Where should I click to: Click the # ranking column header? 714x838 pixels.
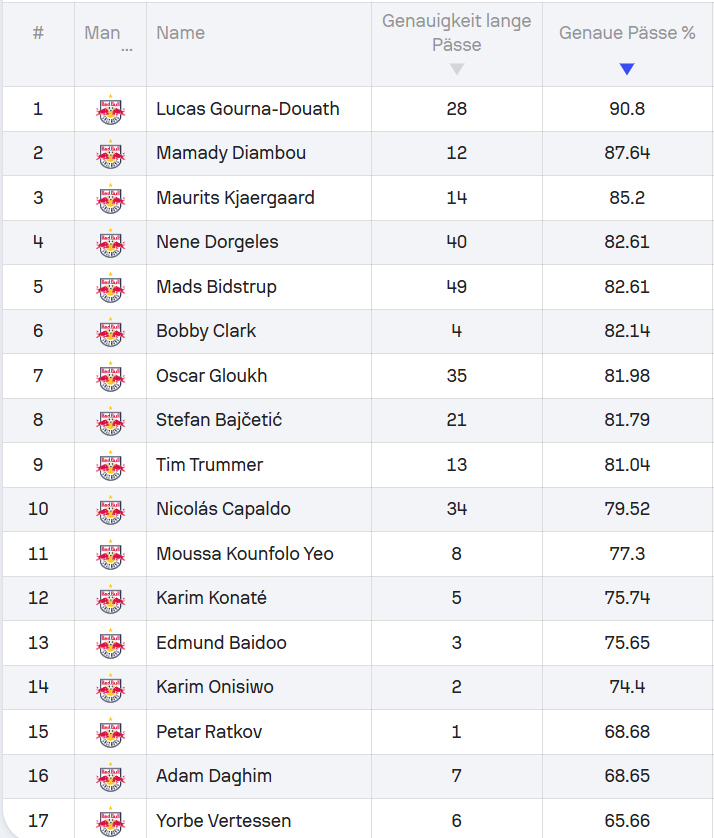[x=38, y=33]
